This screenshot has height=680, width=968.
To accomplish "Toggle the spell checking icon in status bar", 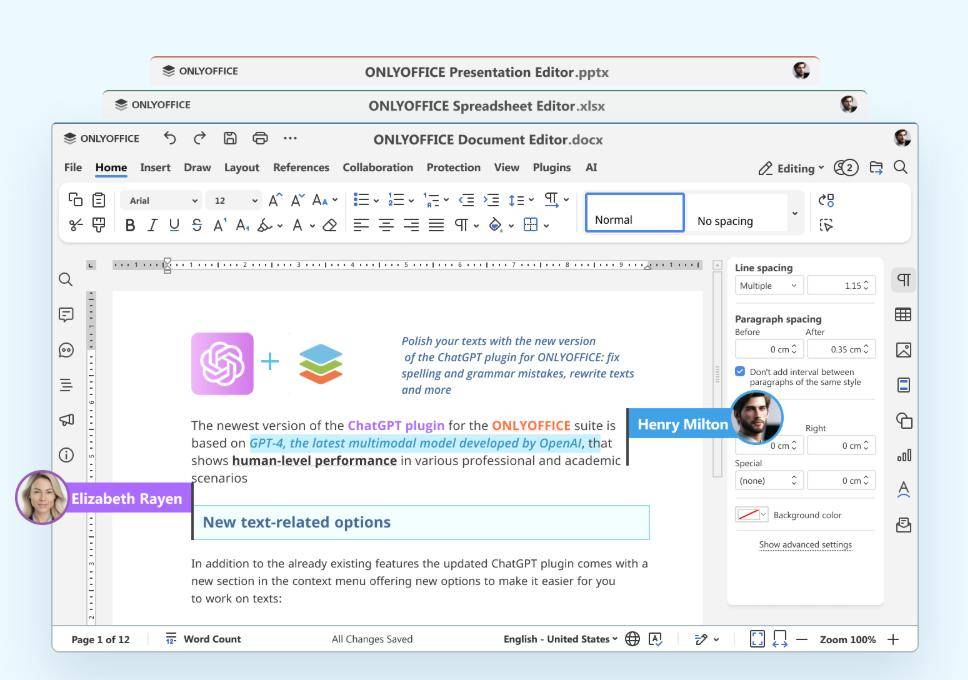I will point(655,639).
